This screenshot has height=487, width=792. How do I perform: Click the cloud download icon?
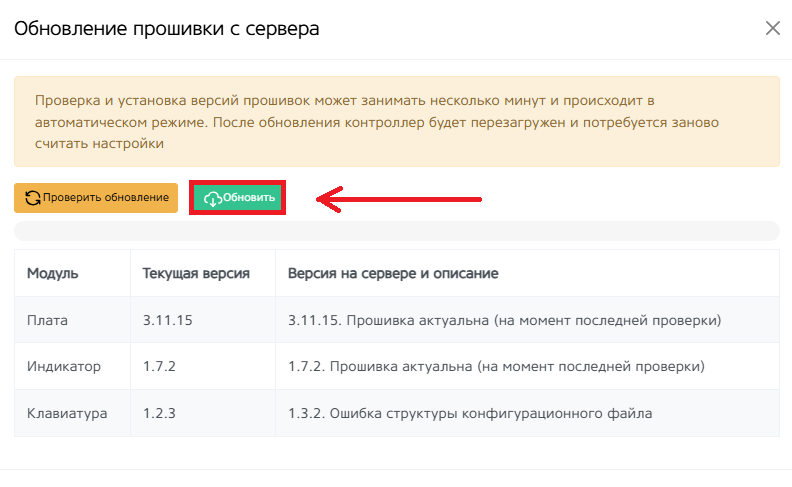point(213,199)
